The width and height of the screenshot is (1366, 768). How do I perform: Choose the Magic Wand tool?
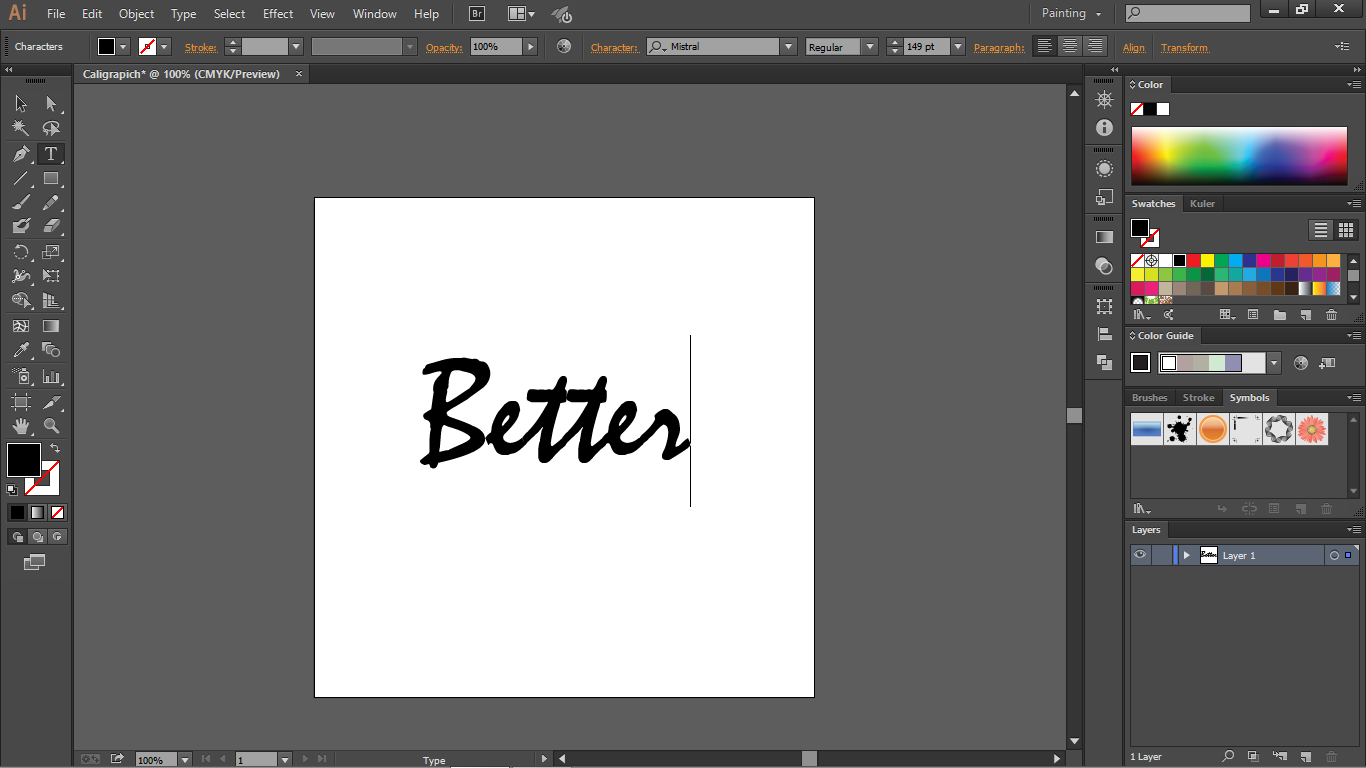tap(21, 129)
